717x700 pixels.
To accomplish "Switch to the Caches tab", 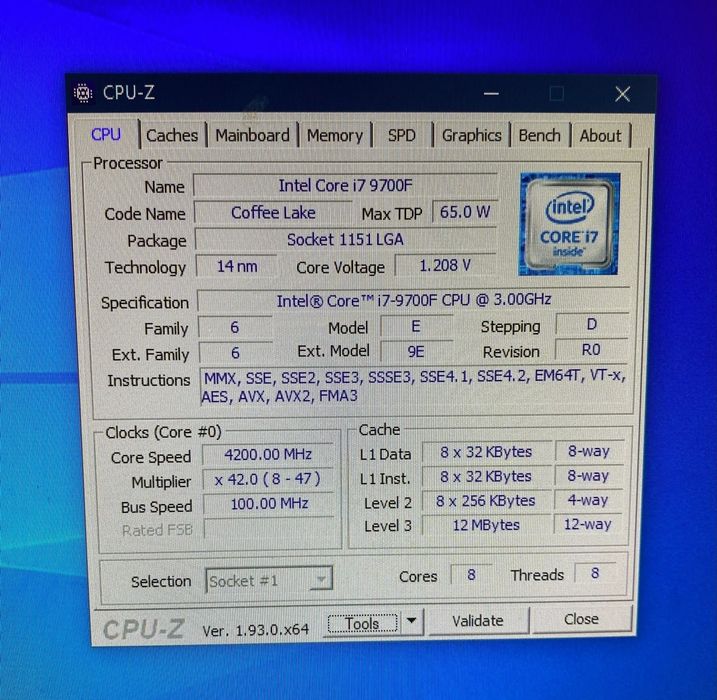I will [172, 135].
